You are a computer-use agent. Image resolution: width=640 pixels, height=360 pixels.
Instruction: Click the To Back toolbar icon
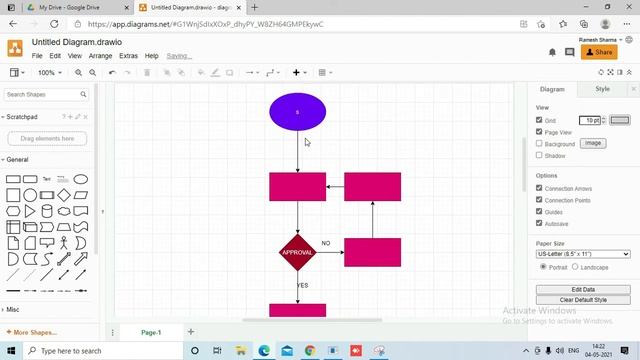click(x=181, y=73)
